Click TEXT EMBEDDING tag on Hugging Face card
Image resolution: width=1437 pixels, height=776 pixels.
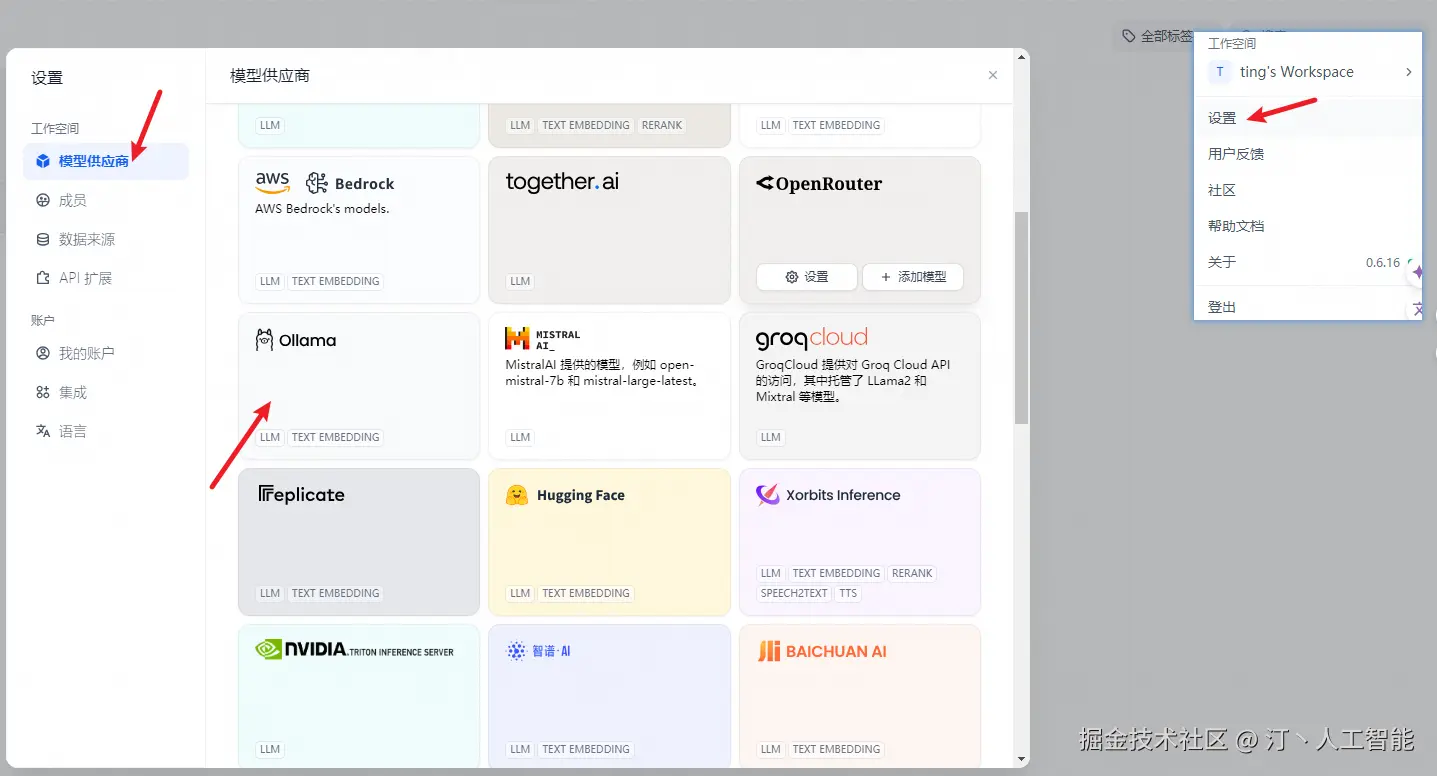coord(585,593)
